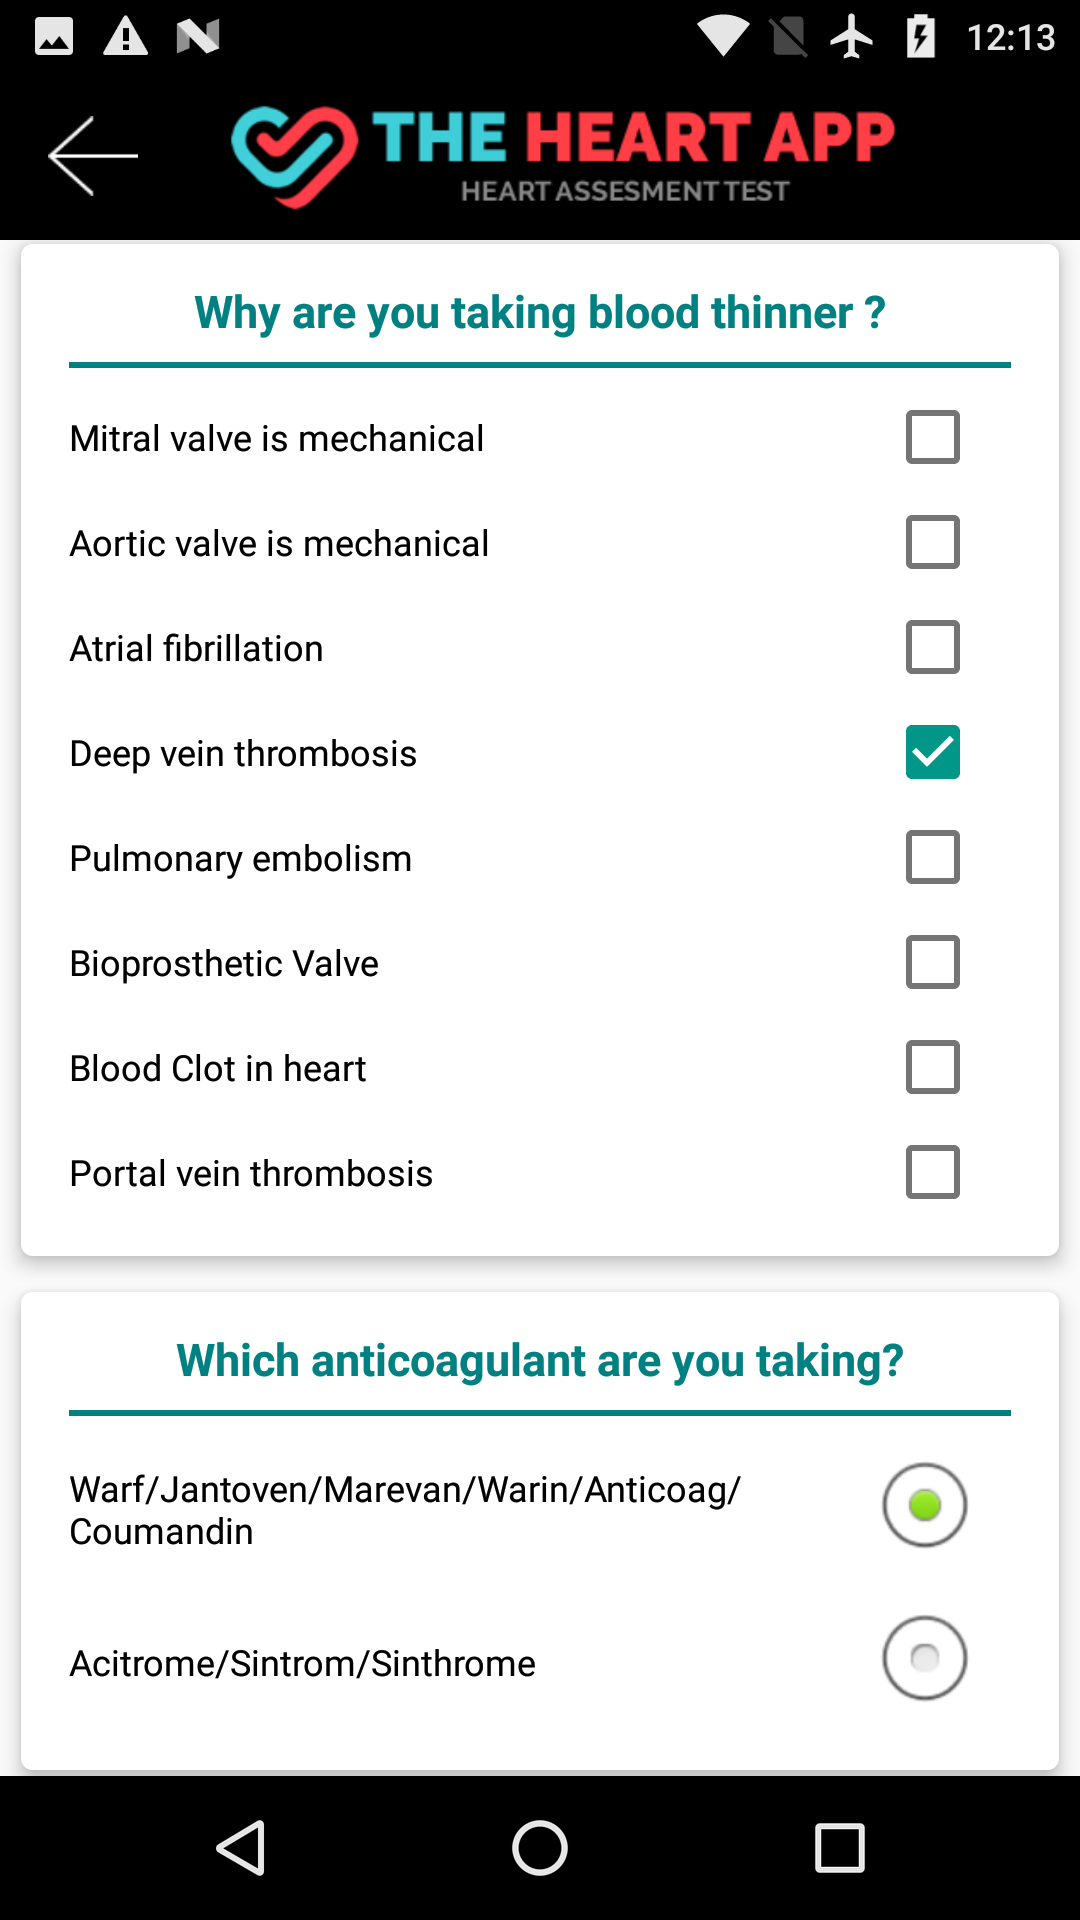1080x1920 pixels.
Task: Tap the airplane mode status icon
Action: pyautogui.click(x=851, y=37)
